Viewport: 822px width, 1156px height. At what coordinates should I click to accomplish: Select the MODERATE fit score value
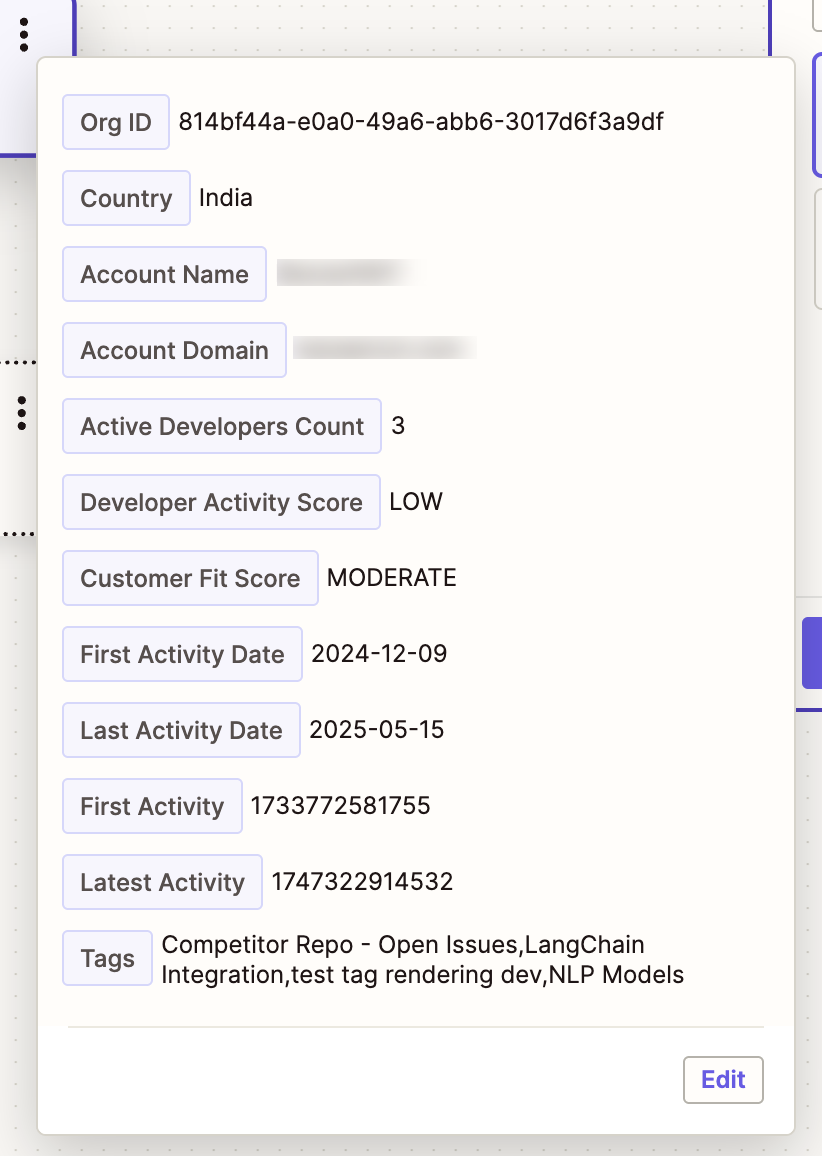pyautogui.click(x=392, y=578)
